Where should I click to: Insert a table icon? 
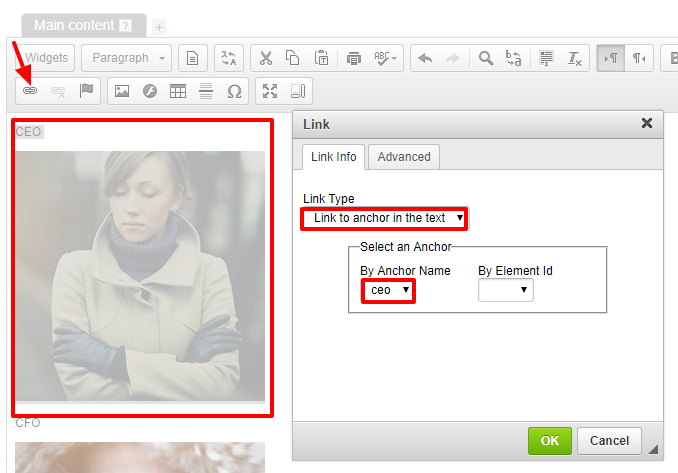[178, 91]
